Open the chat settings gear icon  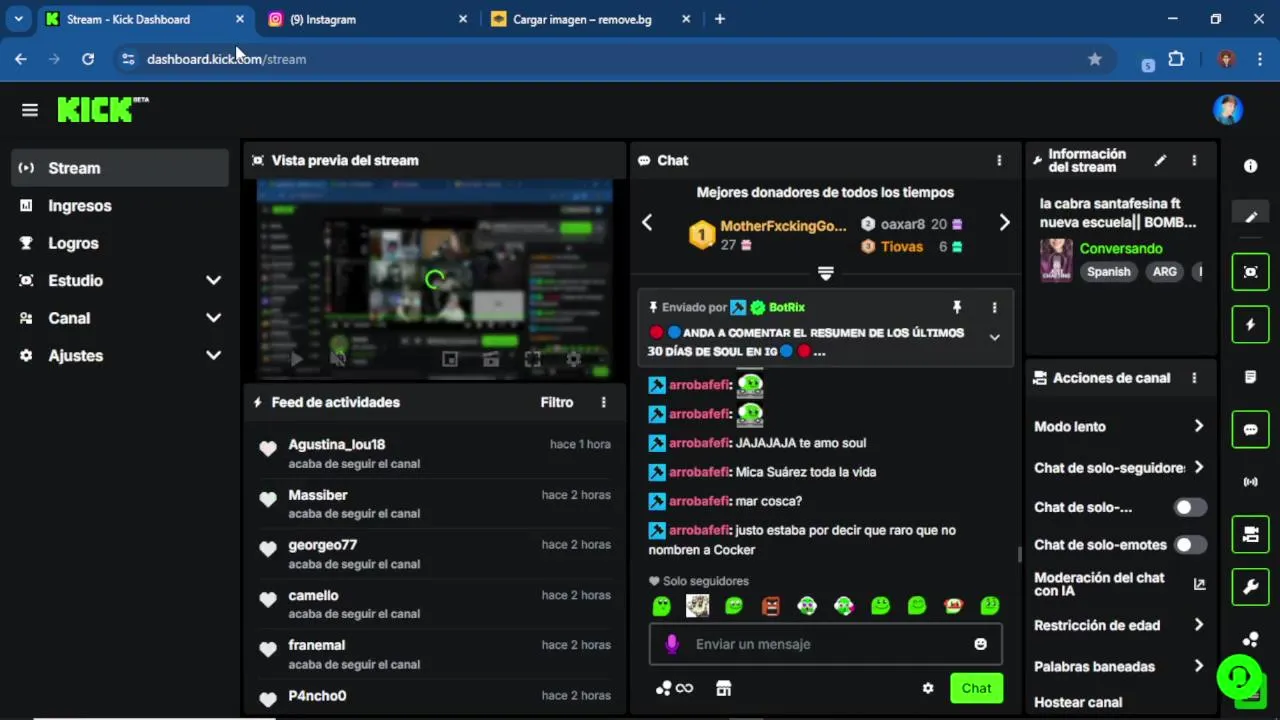928,688
